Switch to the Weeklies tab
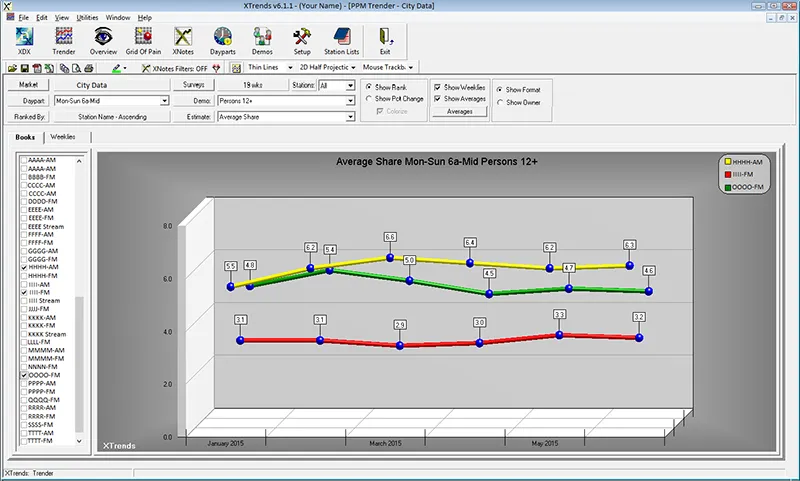Screen dimensions: 800x481 click(x=63, y=137)
